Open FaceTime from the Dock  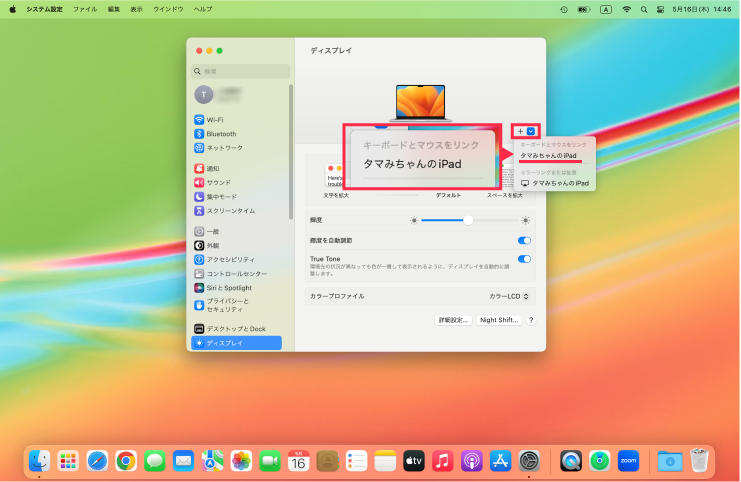(x=270, y=461)
